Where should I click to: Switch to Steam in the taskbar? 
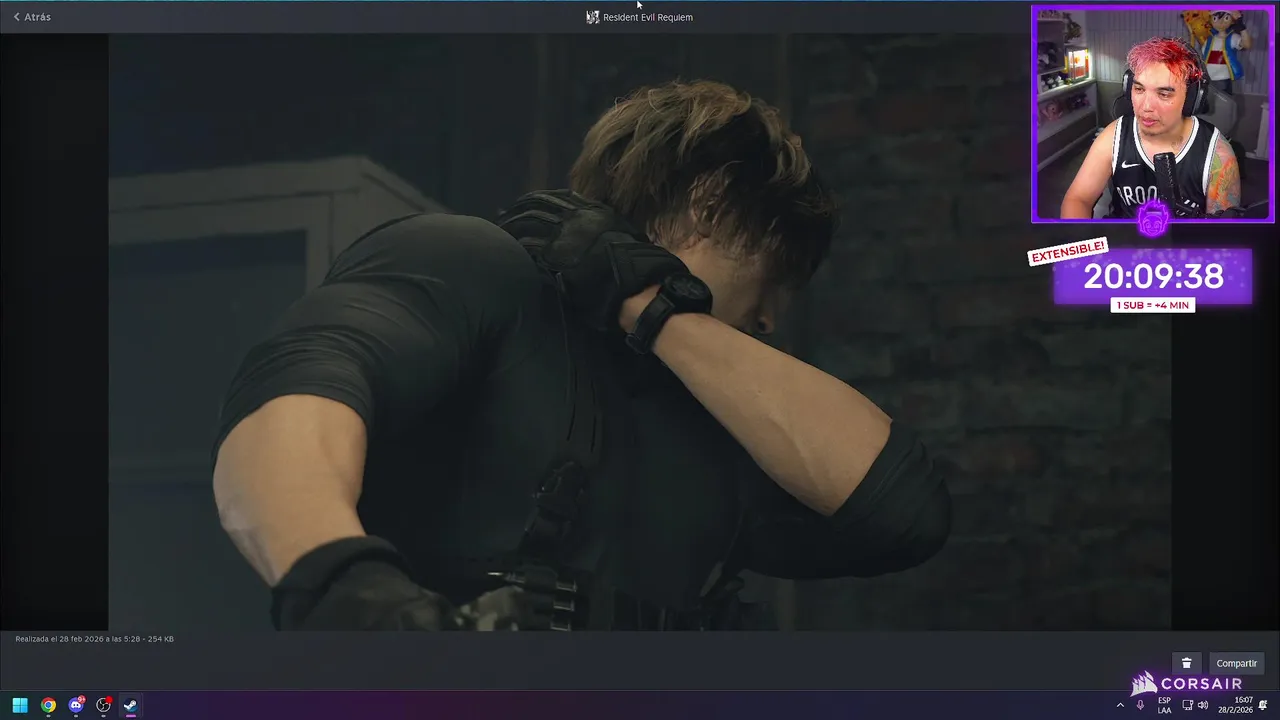pyautogui.click(x=130, y=705)
